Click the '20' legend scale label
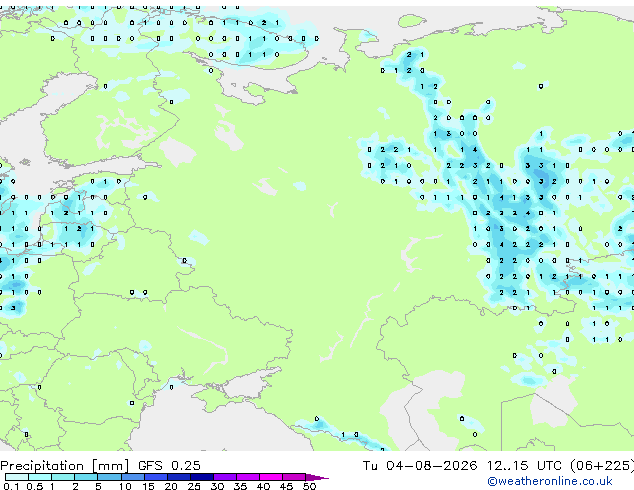Viewport: 634px width, 490px height. [171, 486]
